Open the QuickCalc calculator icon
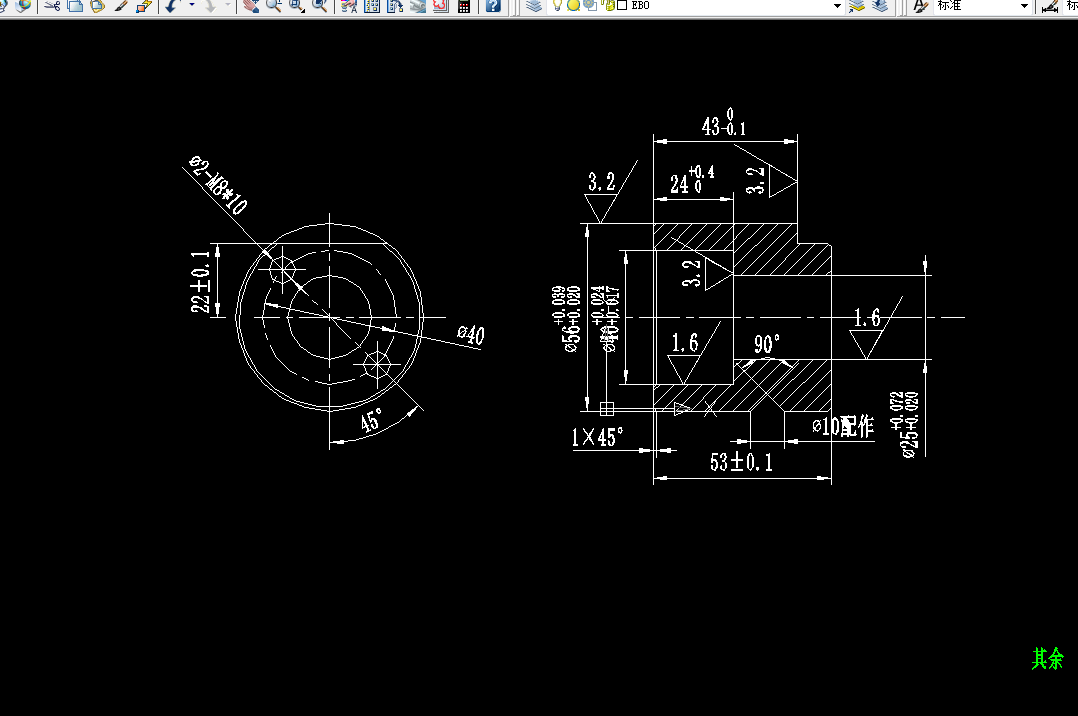Image resolution: width=1078 pixels, height=716 pixels. 463,7
